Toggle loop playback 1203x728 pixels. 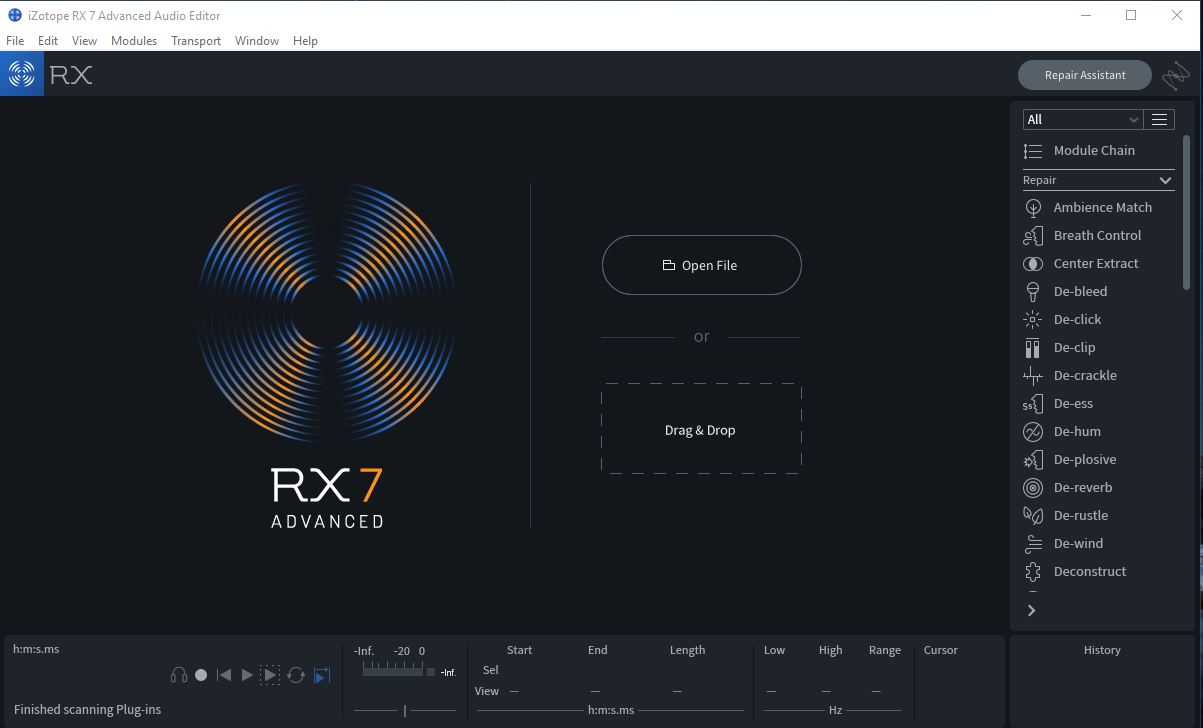tap(296, 675)
